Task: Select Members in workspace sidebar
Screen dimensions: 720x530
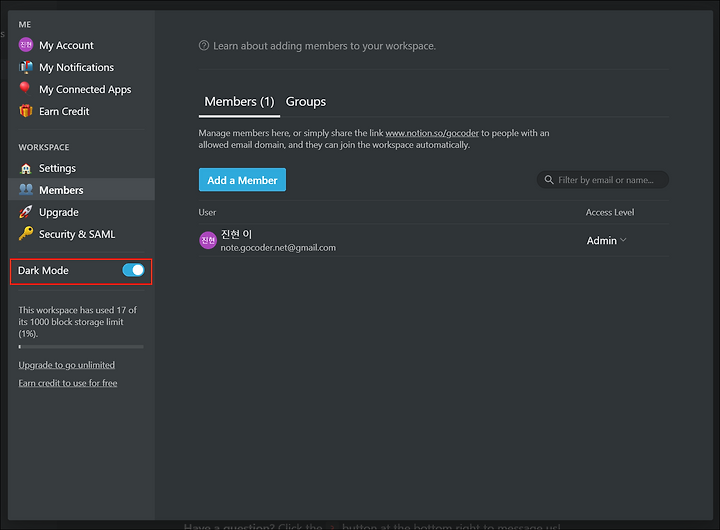Action: [81, 190]
